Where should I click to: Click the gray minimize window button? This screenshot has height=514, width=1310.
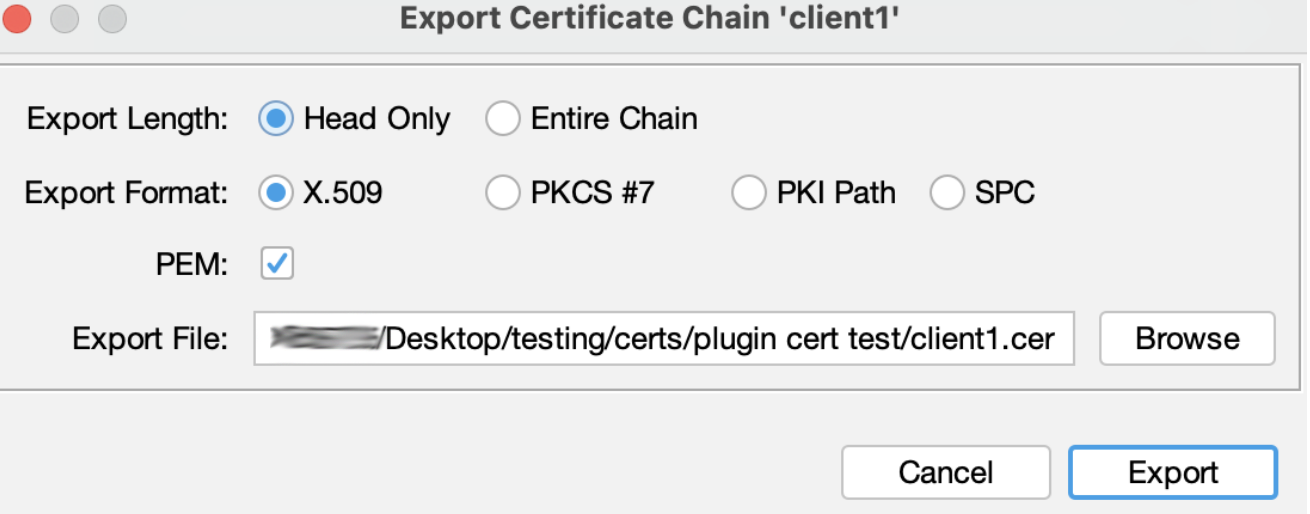(65, 18)
